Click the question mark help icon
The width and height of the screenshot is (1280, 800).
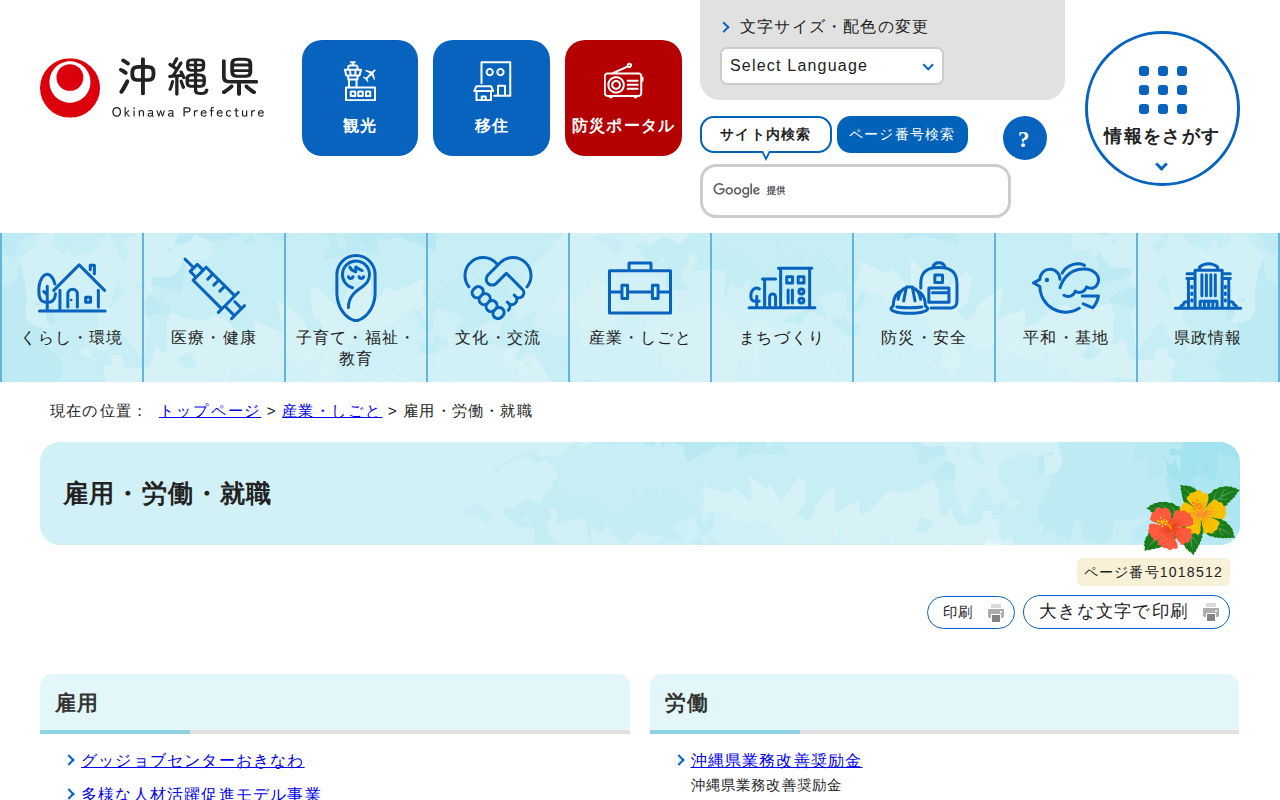1024,138
